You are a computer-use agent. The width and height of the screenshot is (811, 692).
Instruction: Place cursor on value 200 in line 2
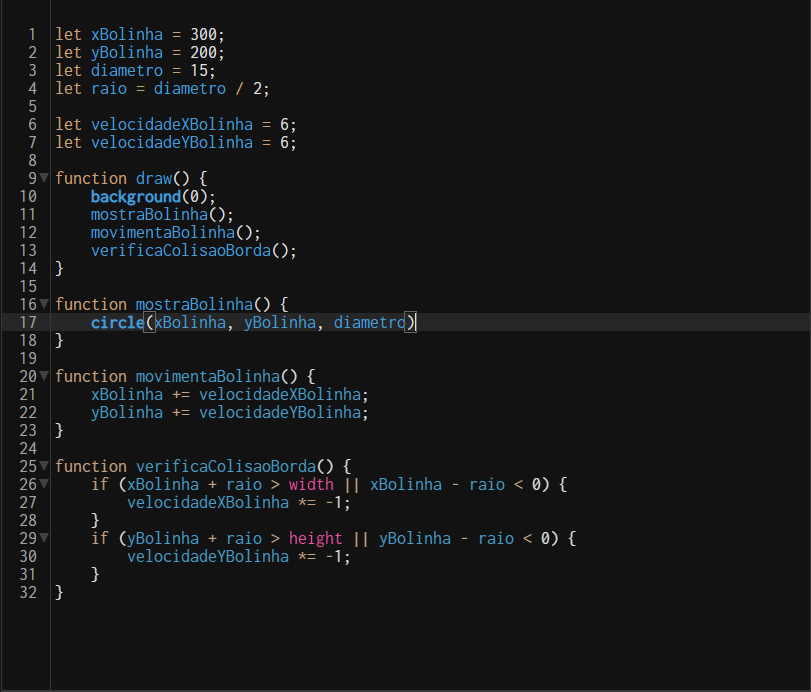(203, 52)
